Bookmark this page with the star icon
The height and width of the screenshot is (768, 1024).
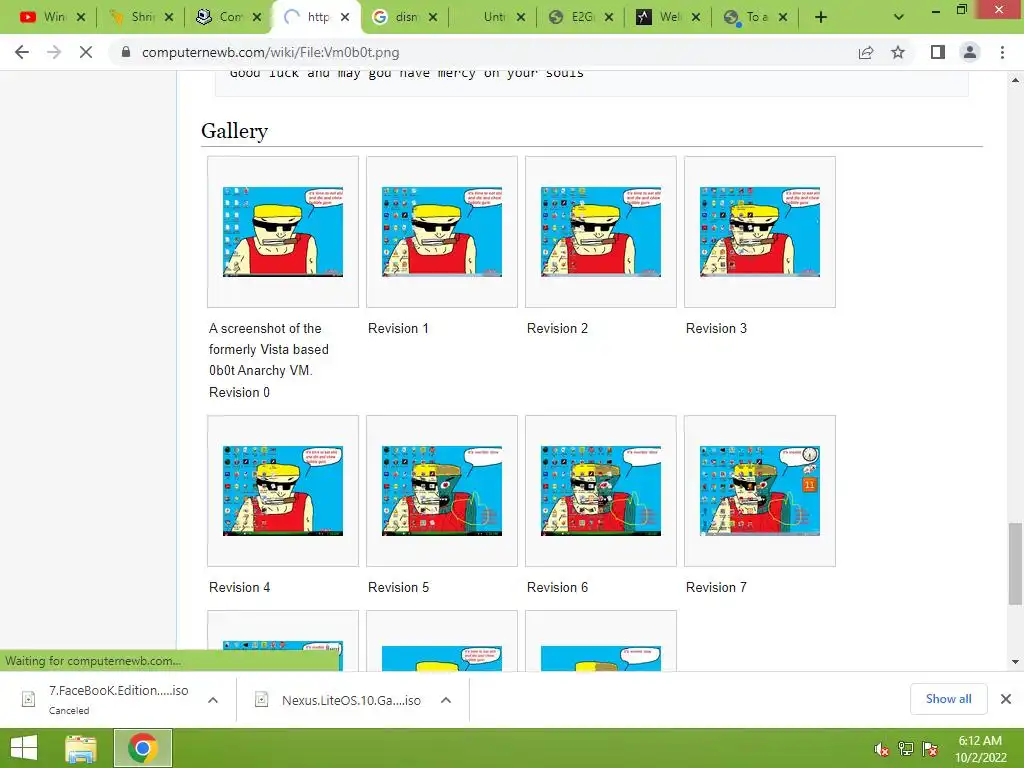click(898, 52)
